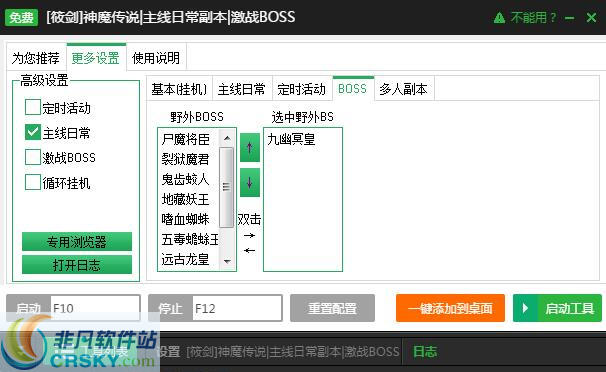Click the start hotkey field showing F10

[x=95, y=308]
